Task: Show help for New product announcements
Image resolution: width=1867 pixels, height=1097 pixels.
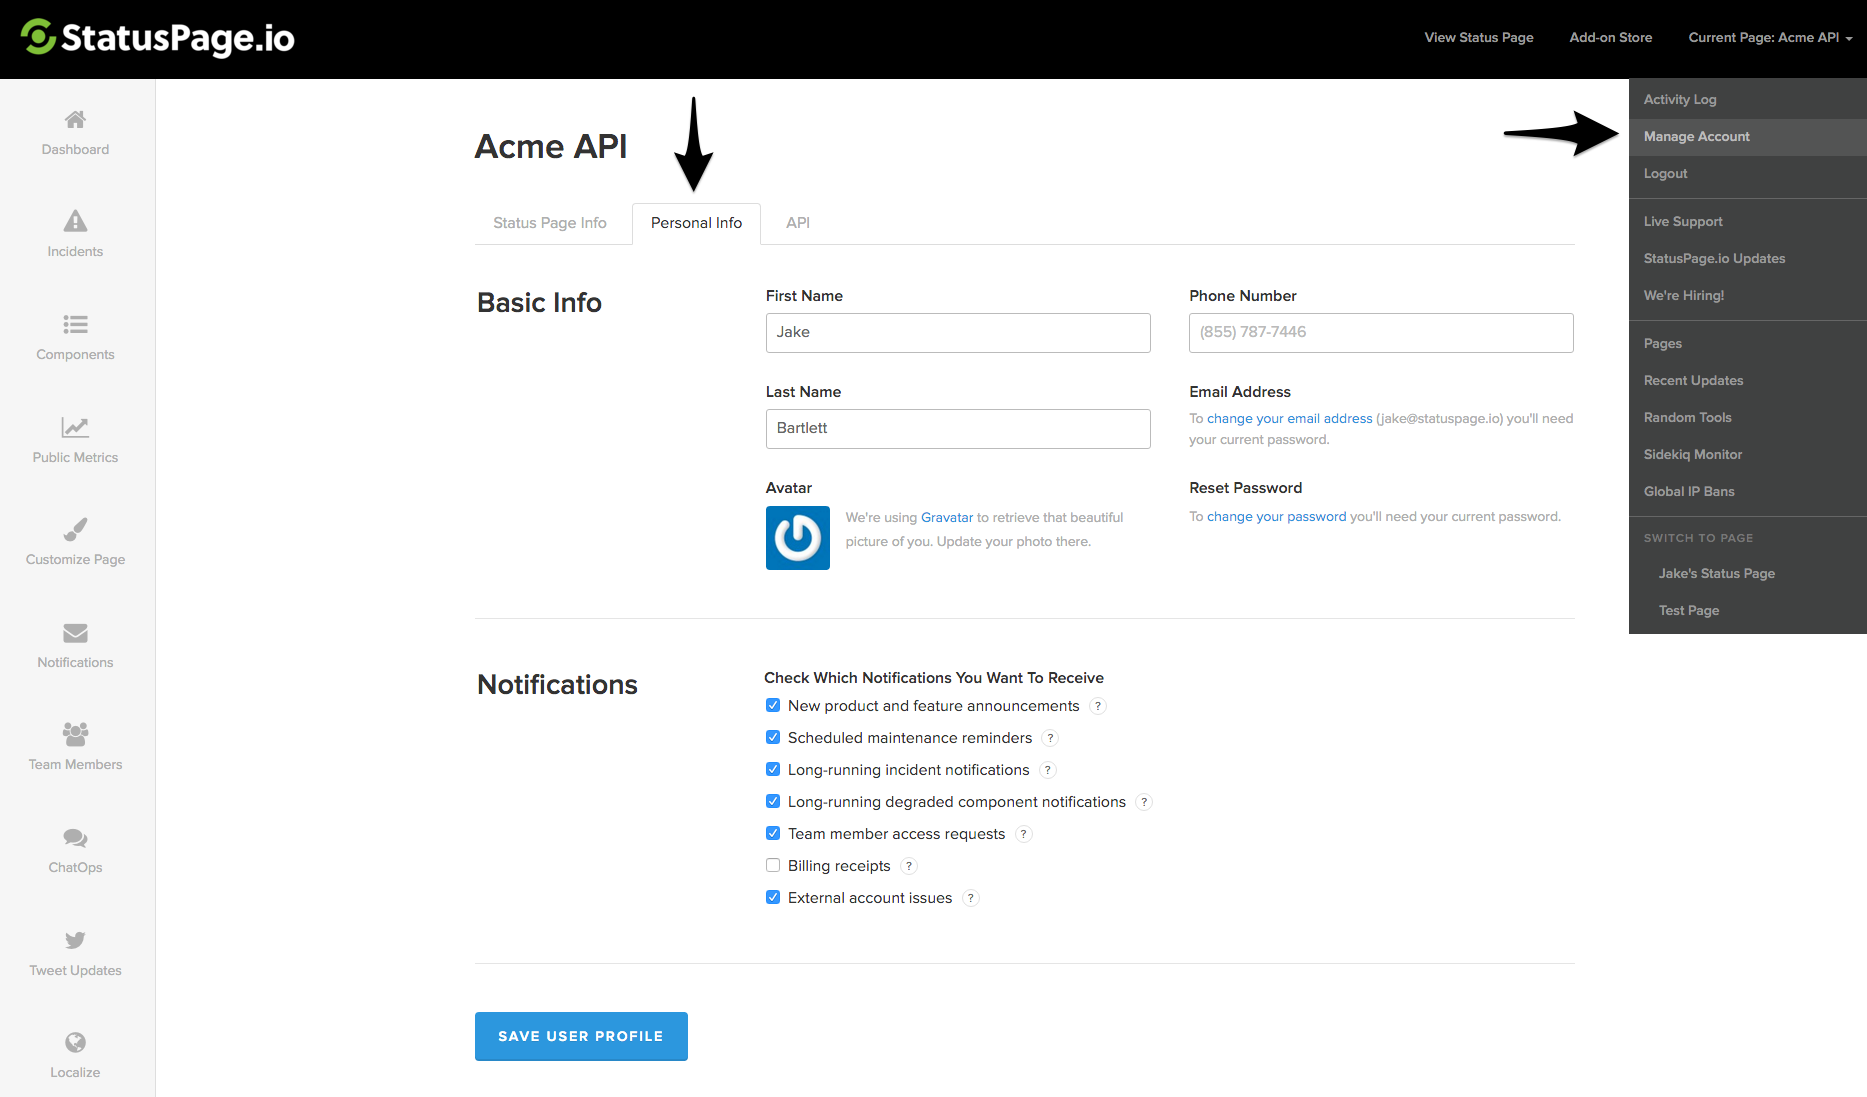Action: click(x=1098, y=706)
